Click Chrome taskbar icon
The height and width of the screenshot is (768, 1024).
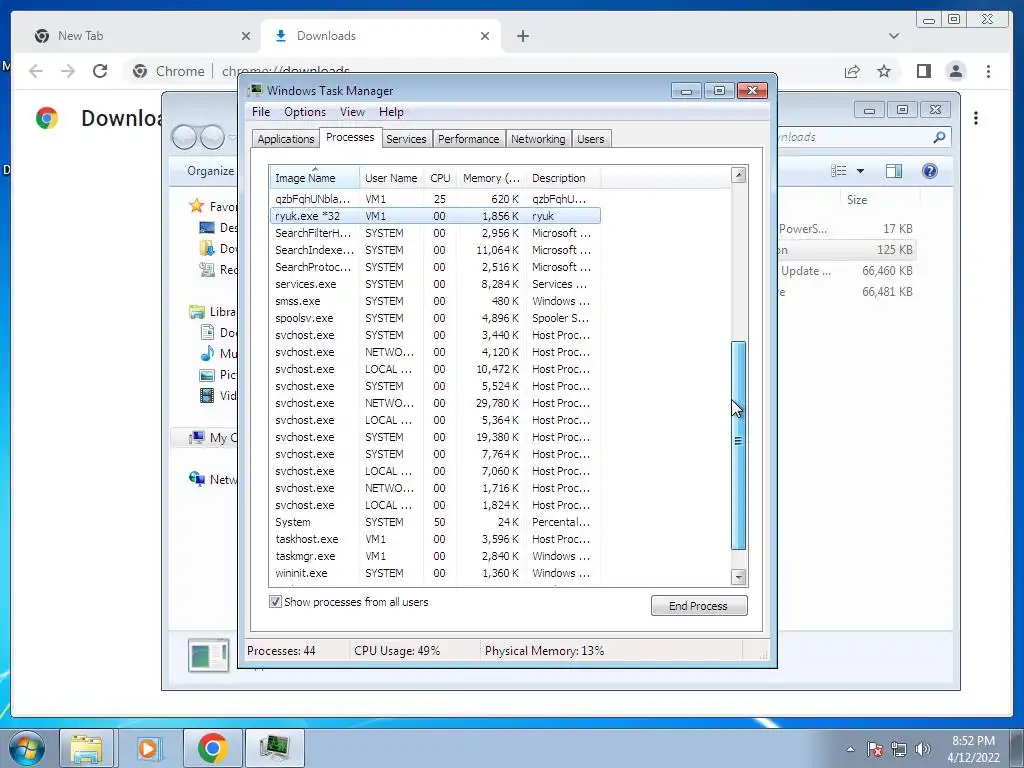(x=212, y=748)
